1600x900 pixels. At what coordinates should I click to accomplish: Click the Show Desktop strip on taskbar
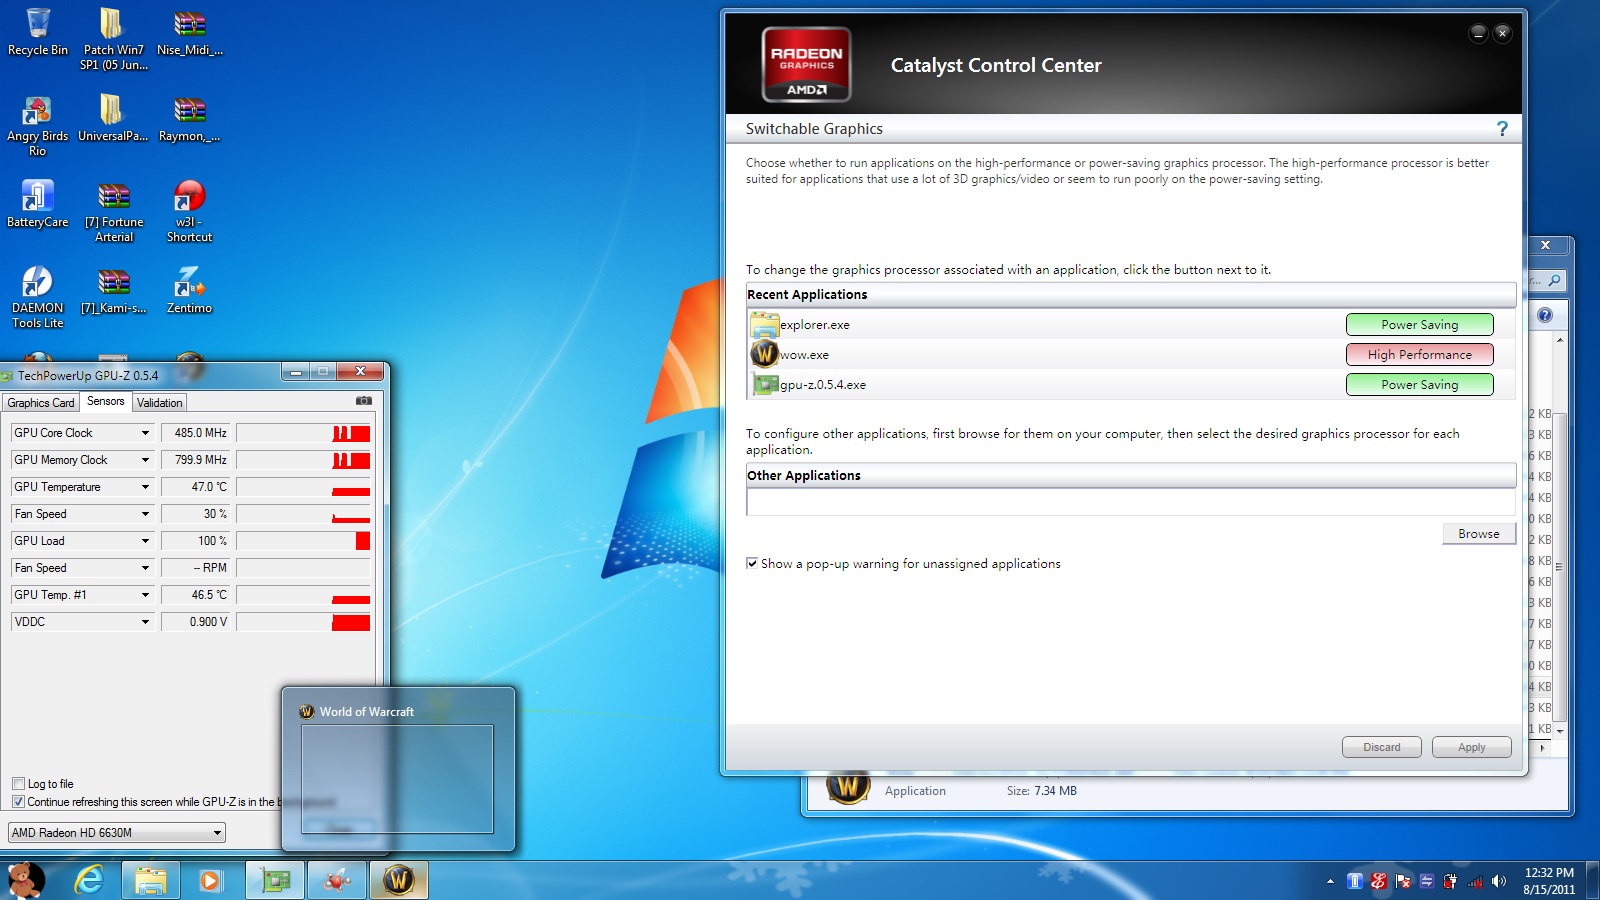pos(1593,880)
